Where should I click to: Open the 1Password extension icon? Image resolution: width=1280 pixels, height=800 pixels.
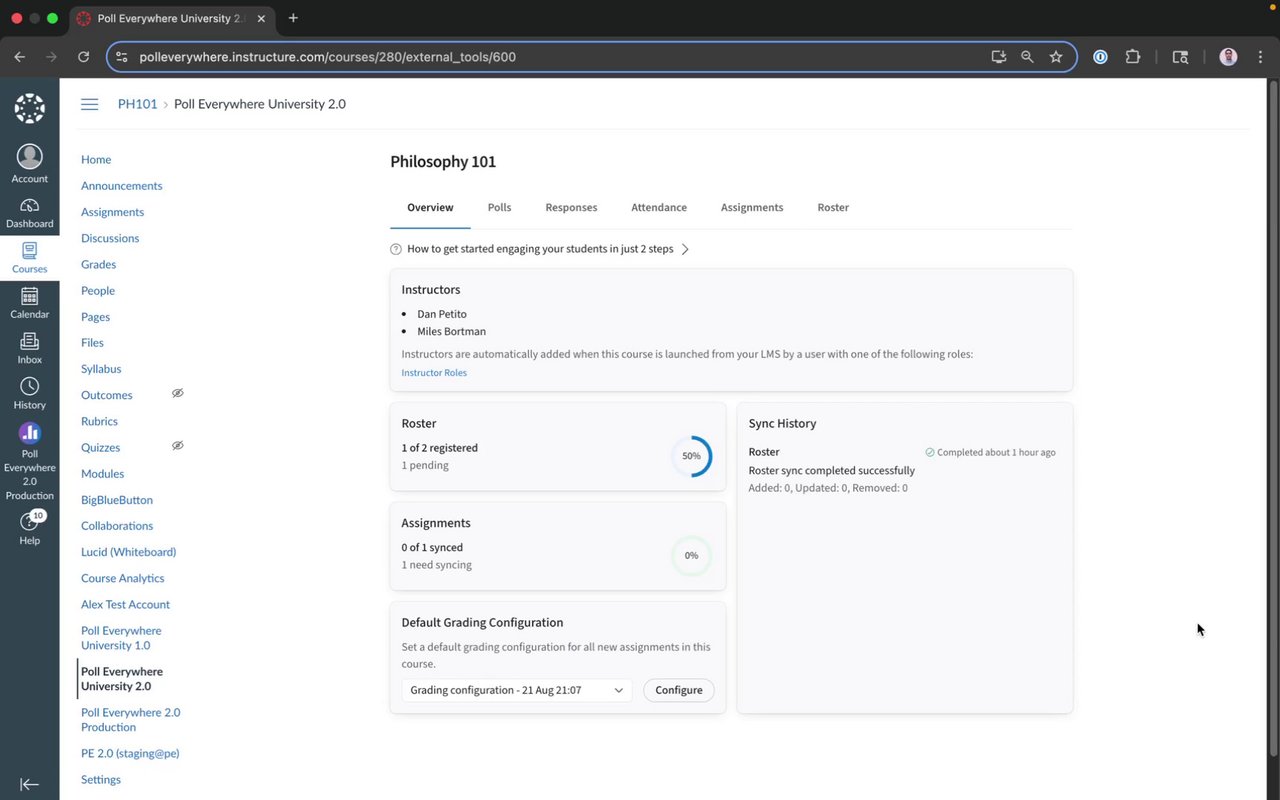coord(1100,57)
